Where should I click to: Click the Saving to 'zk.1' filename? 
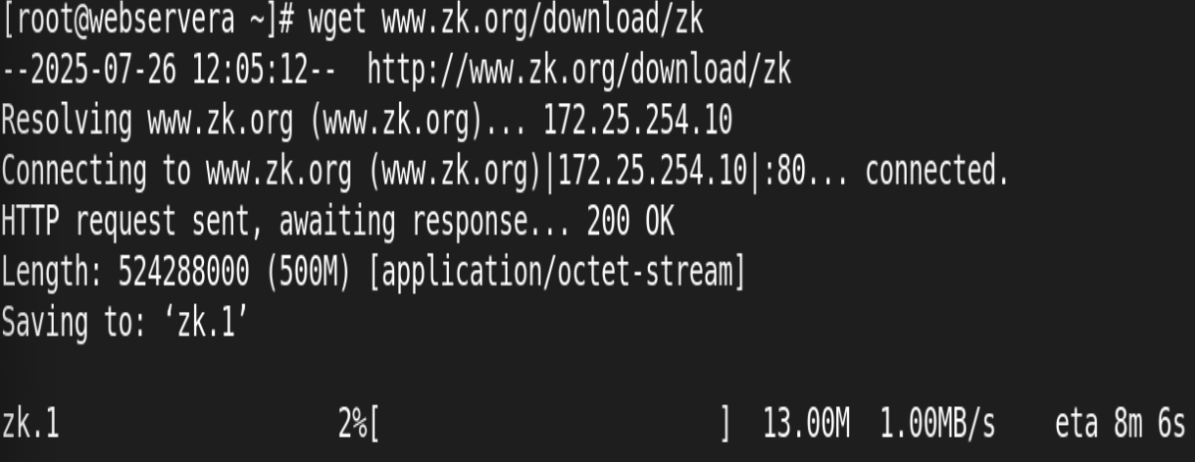206,324
